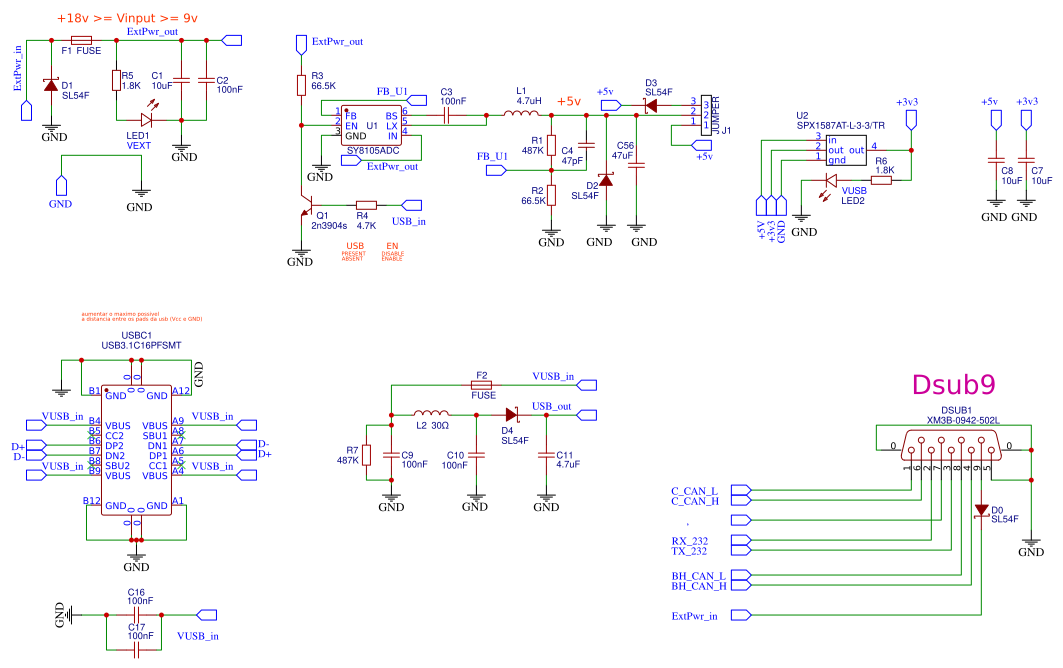Click the EN DISABLE ENABLE note

[393, 252]
